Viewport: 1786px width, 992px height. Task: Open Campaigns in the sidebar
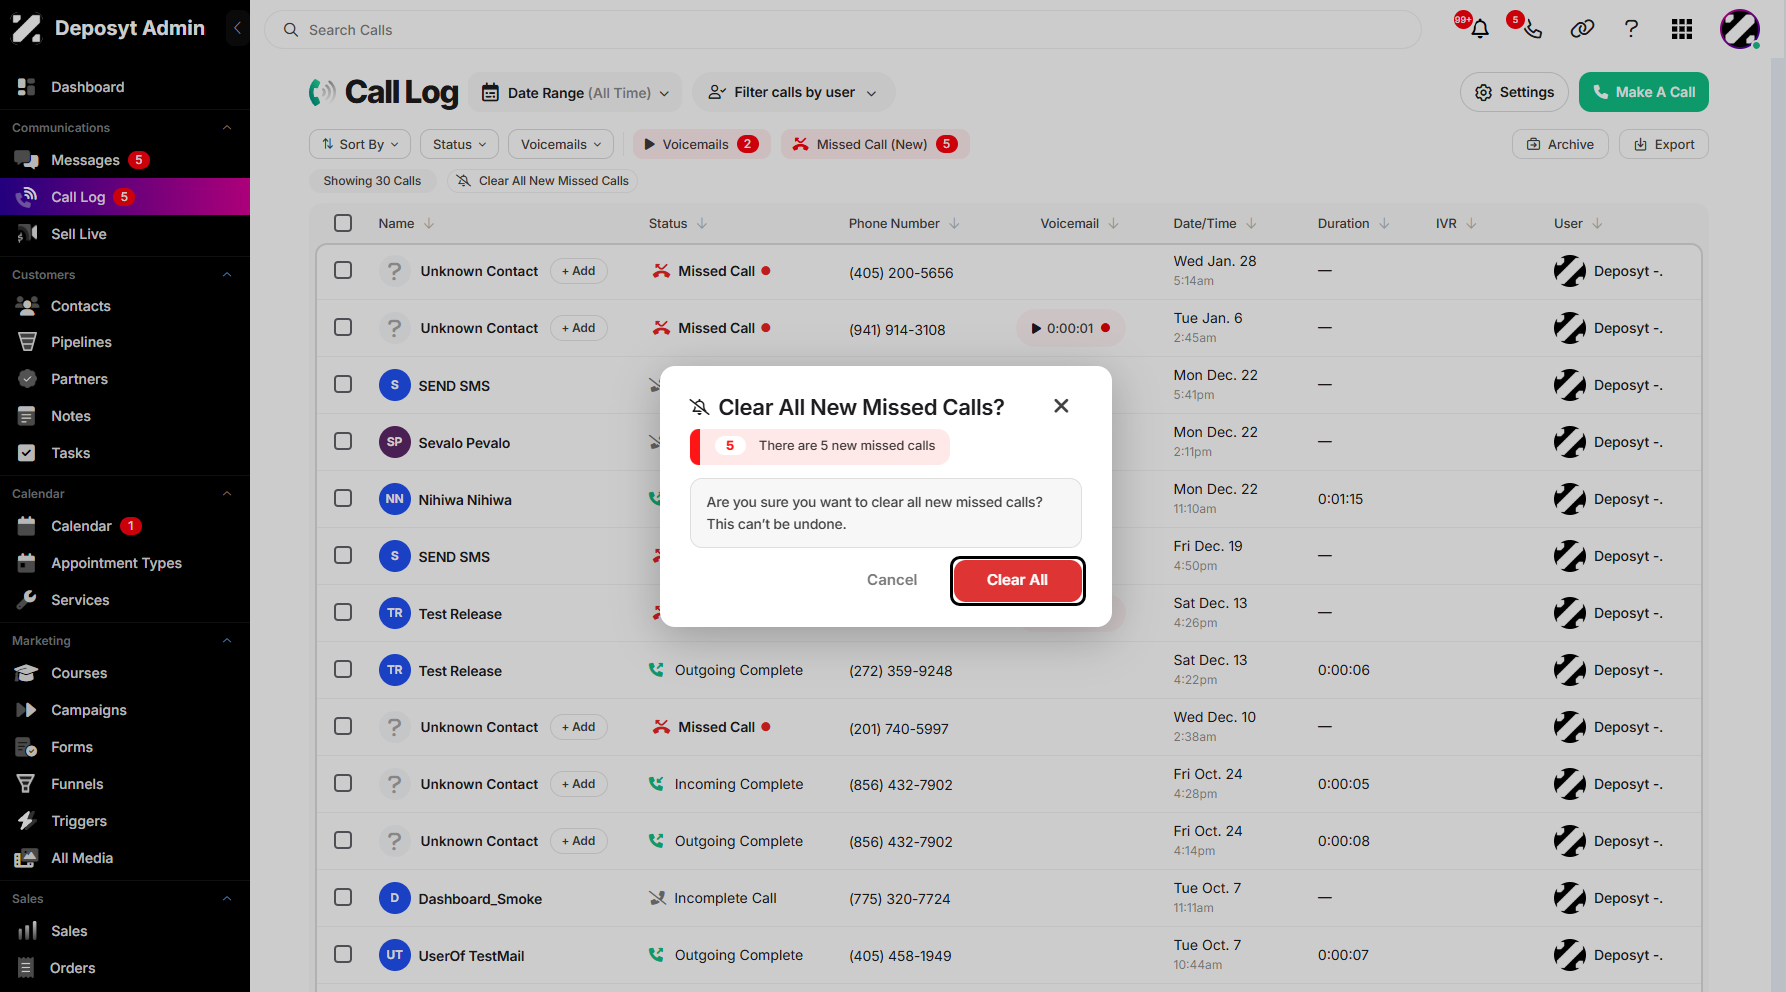88,710
